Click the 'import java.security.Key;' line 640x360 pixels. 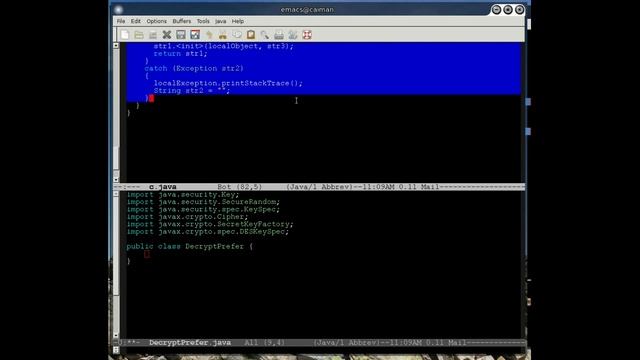[182, 195]
